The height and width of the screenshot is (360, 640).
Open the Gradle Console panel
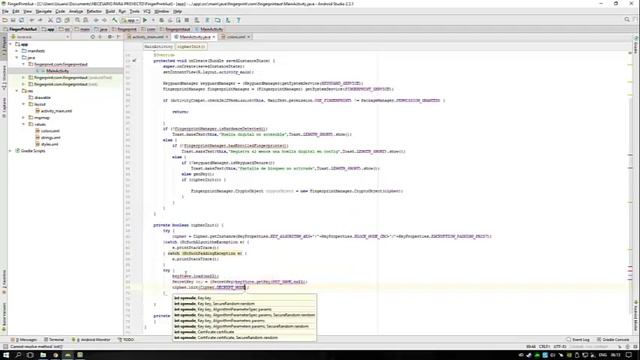coord(613,340)
